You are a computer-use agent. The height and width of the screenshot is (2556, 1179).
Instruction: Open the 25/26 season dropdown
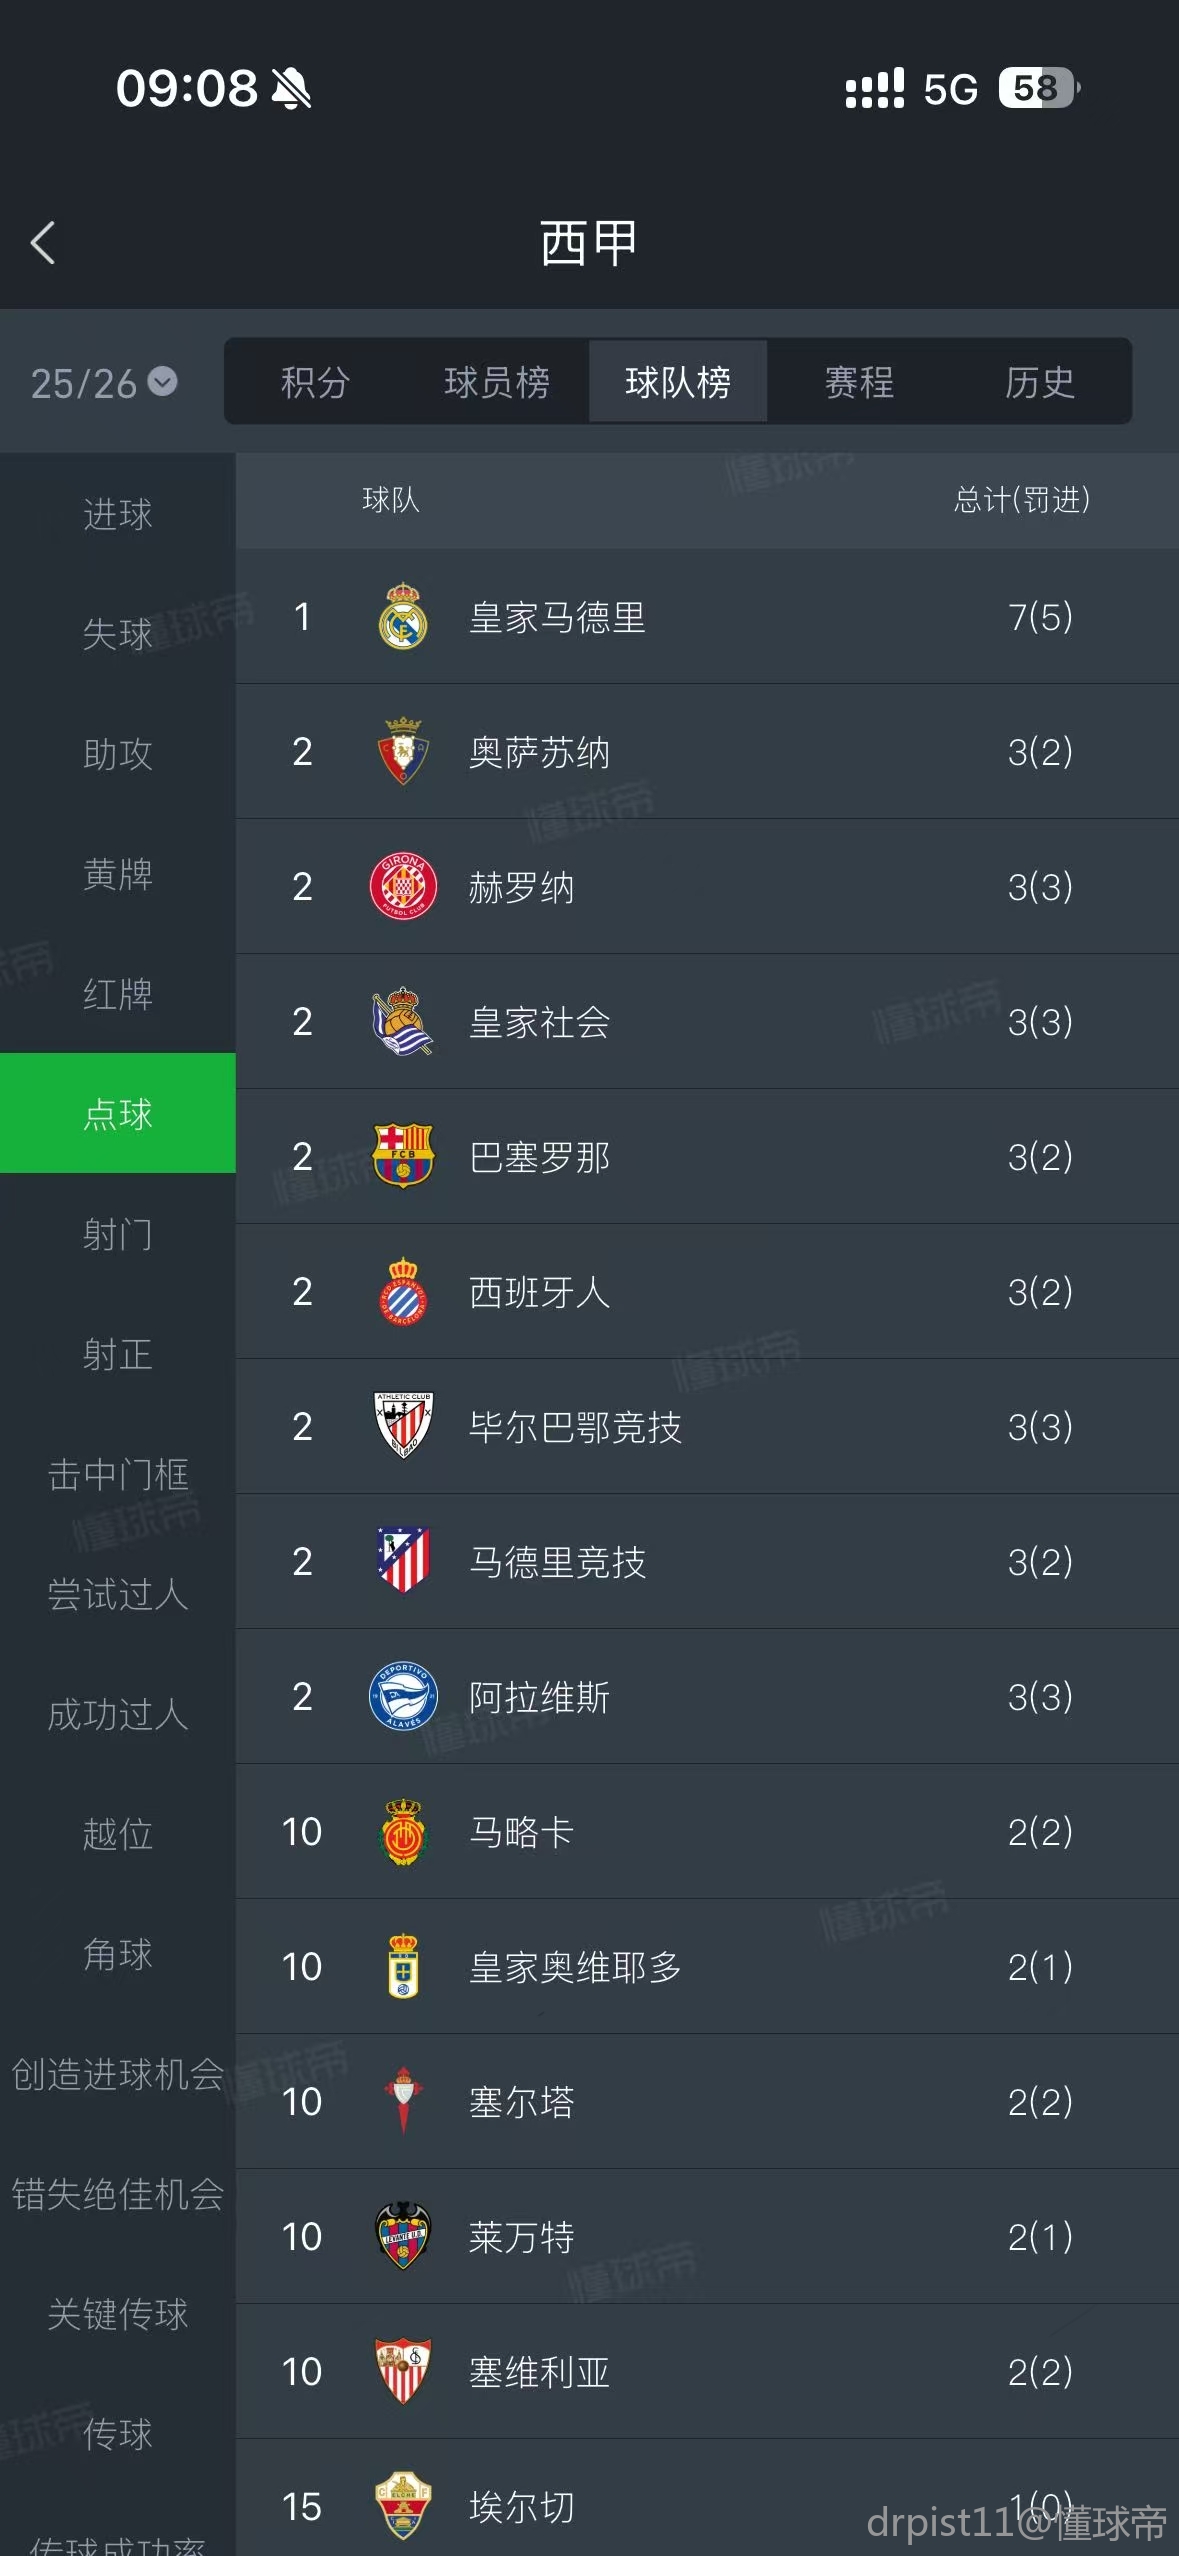click(104, 383)
